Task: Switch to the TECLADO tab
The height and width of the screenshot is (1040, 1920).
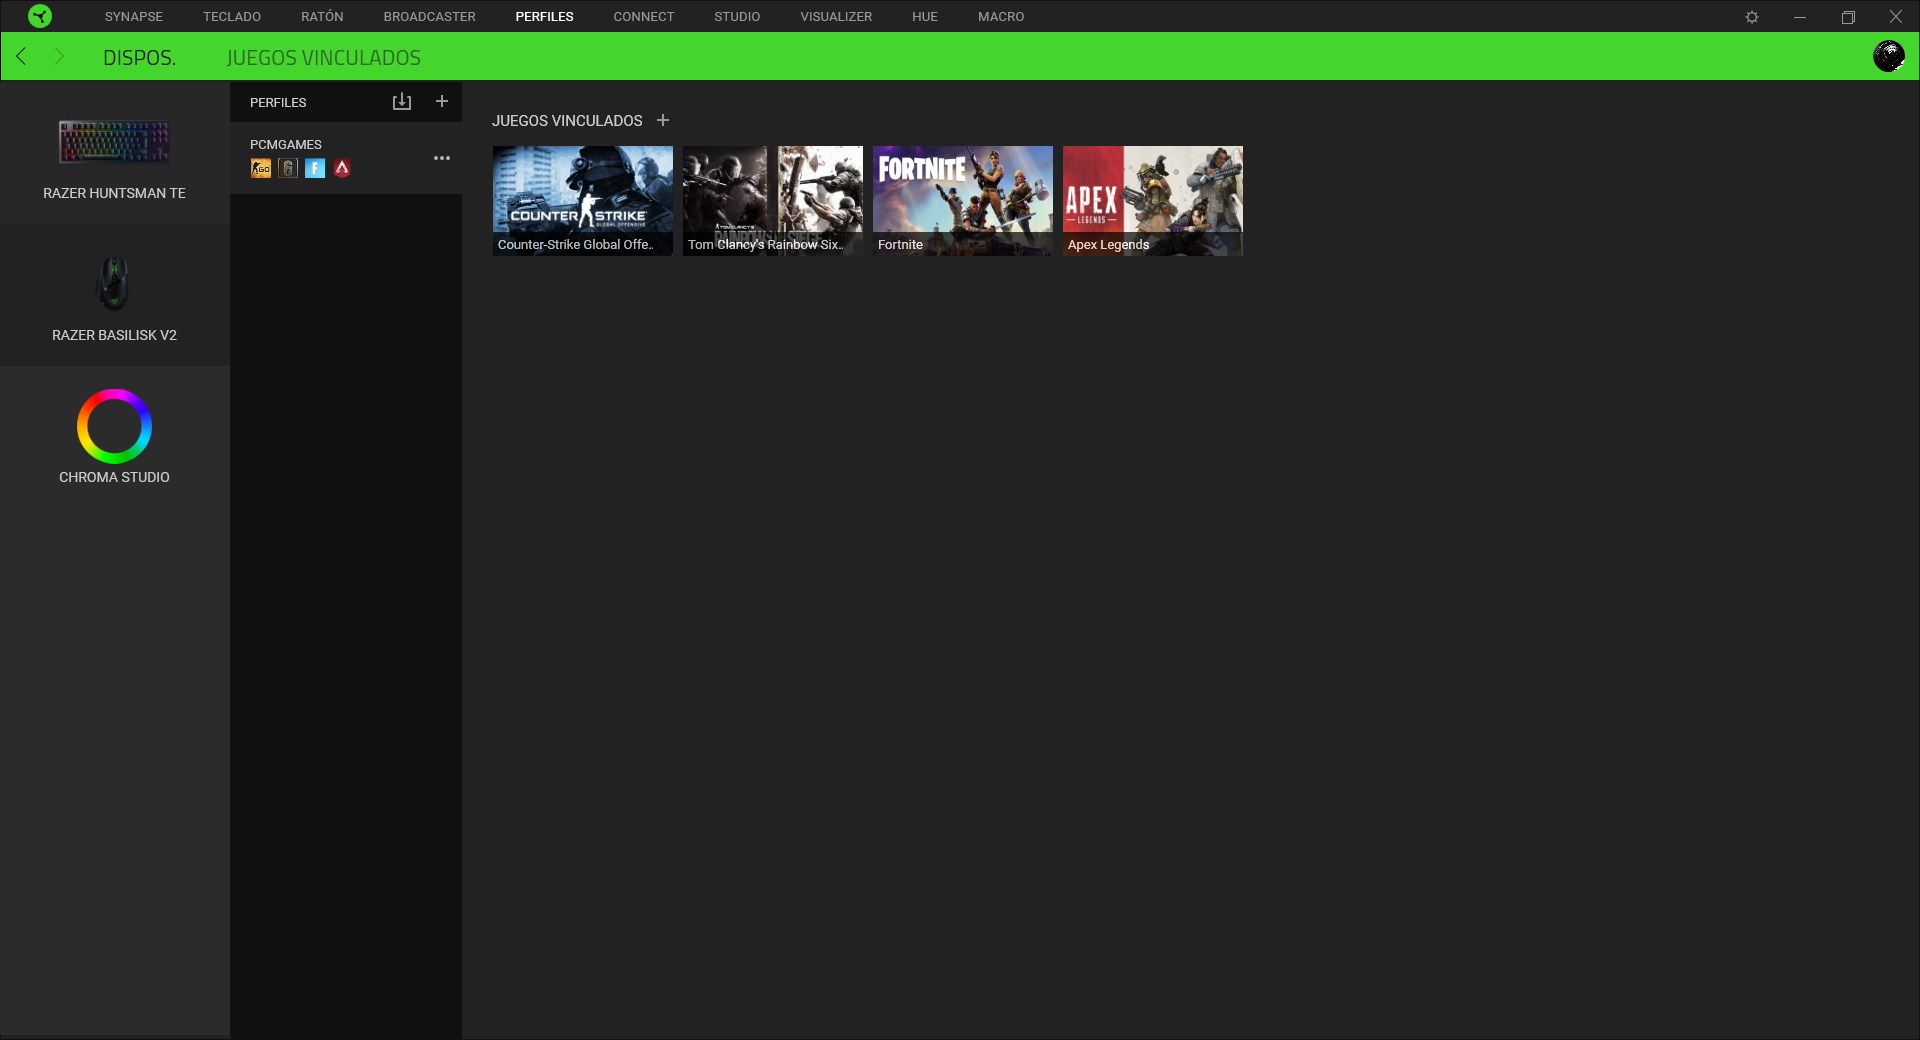Action: (232, 17)
